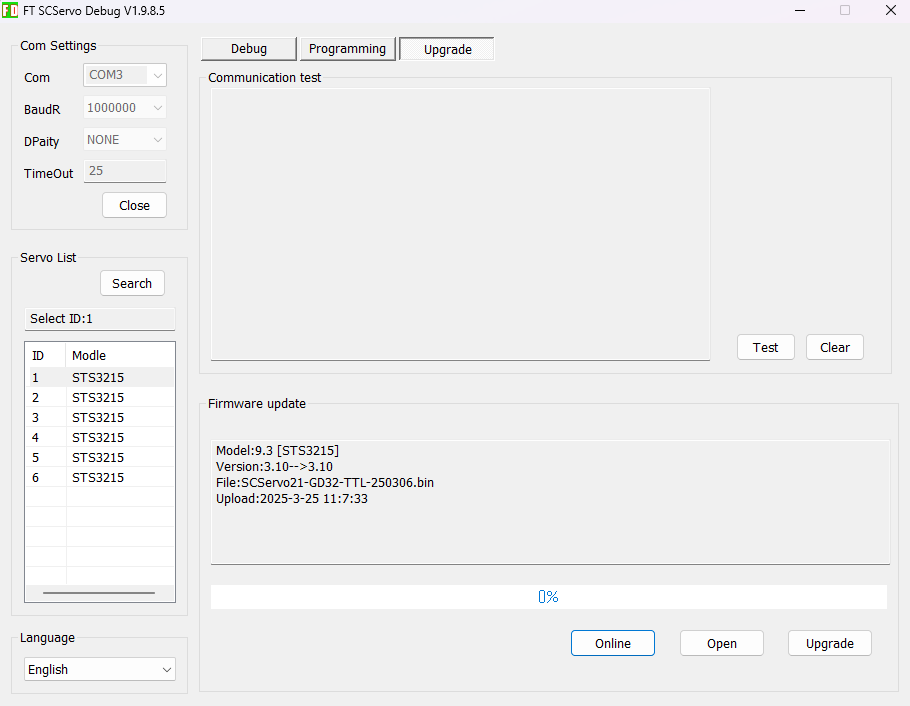
Task: Click the Select ID:1 field
Action: pyautogui.click(x=100, y=319)
